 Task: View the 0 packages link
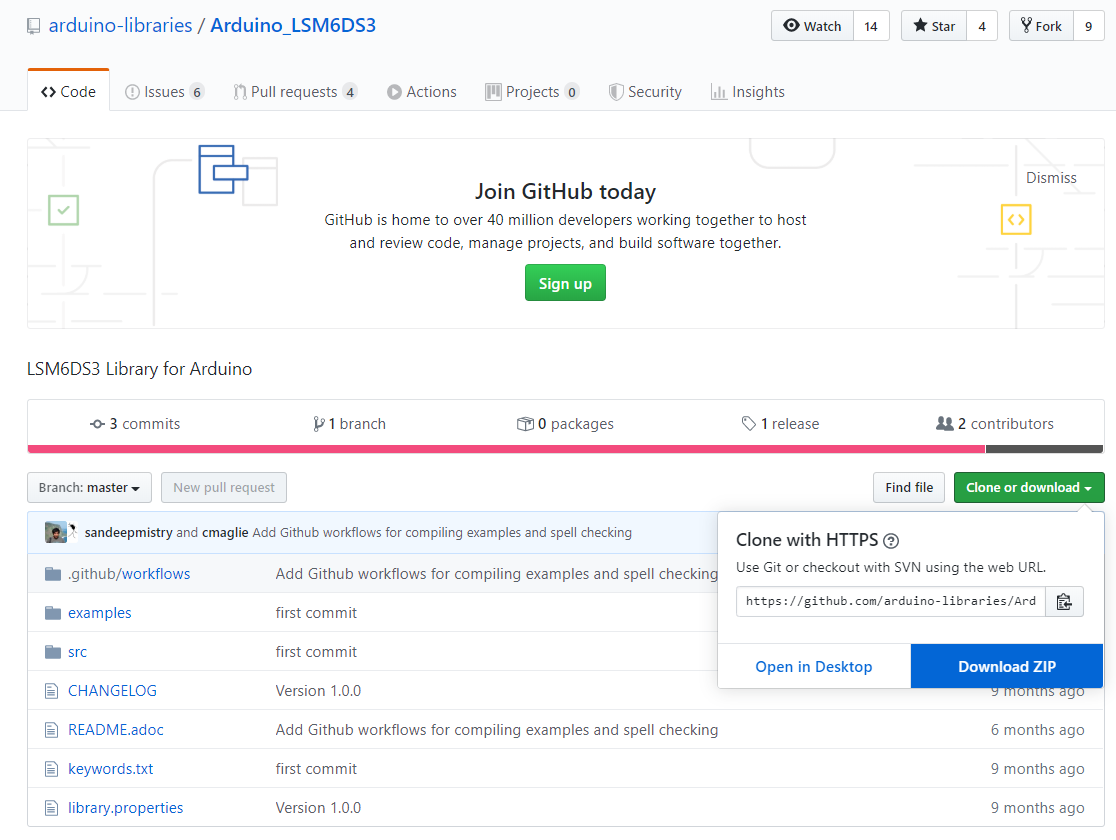pos(565,424)
